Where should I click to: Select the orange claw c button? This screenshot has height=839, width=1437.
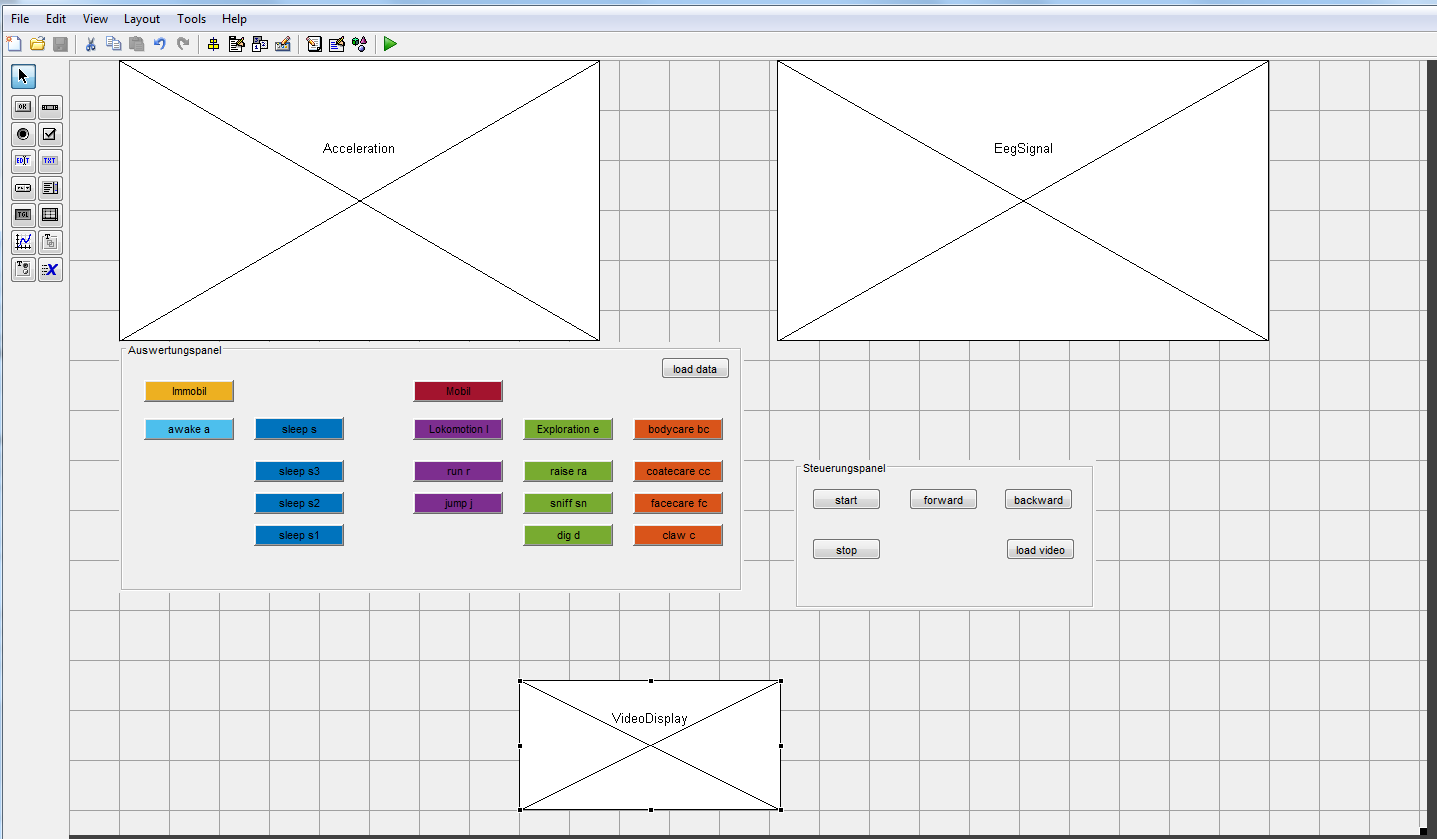coord(678,535)
